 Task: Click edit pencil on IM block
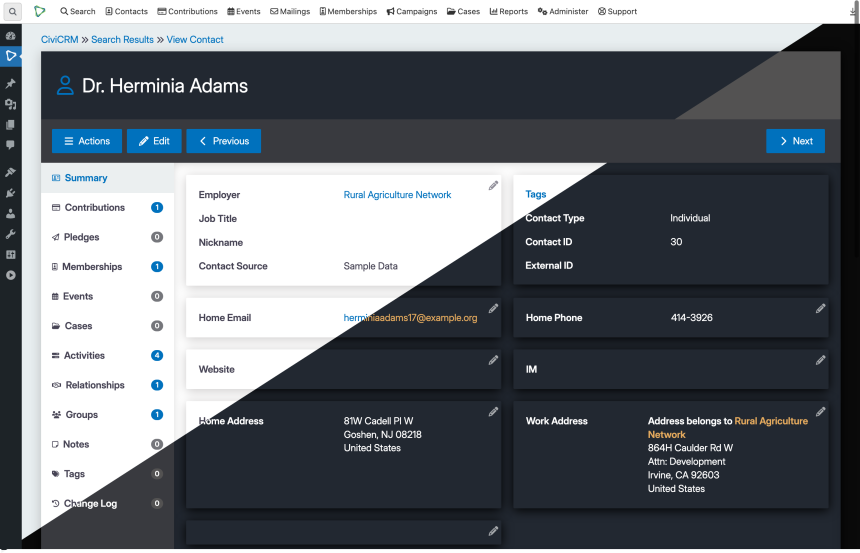point(820,360)
